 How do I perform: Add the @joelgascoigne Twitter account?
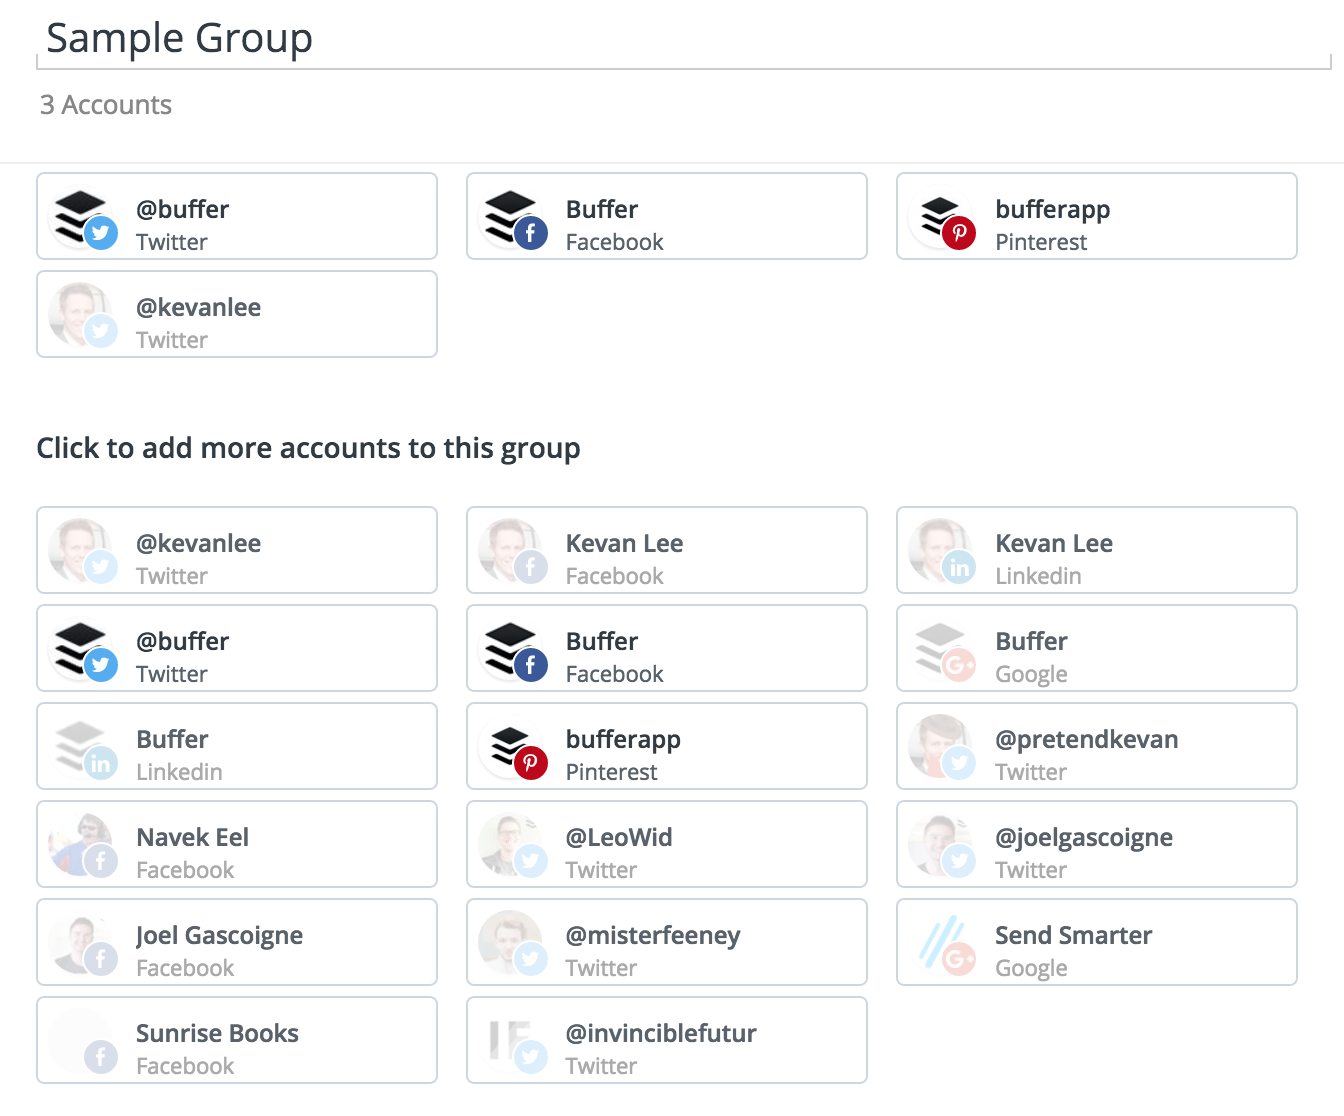pos(1096,844)
